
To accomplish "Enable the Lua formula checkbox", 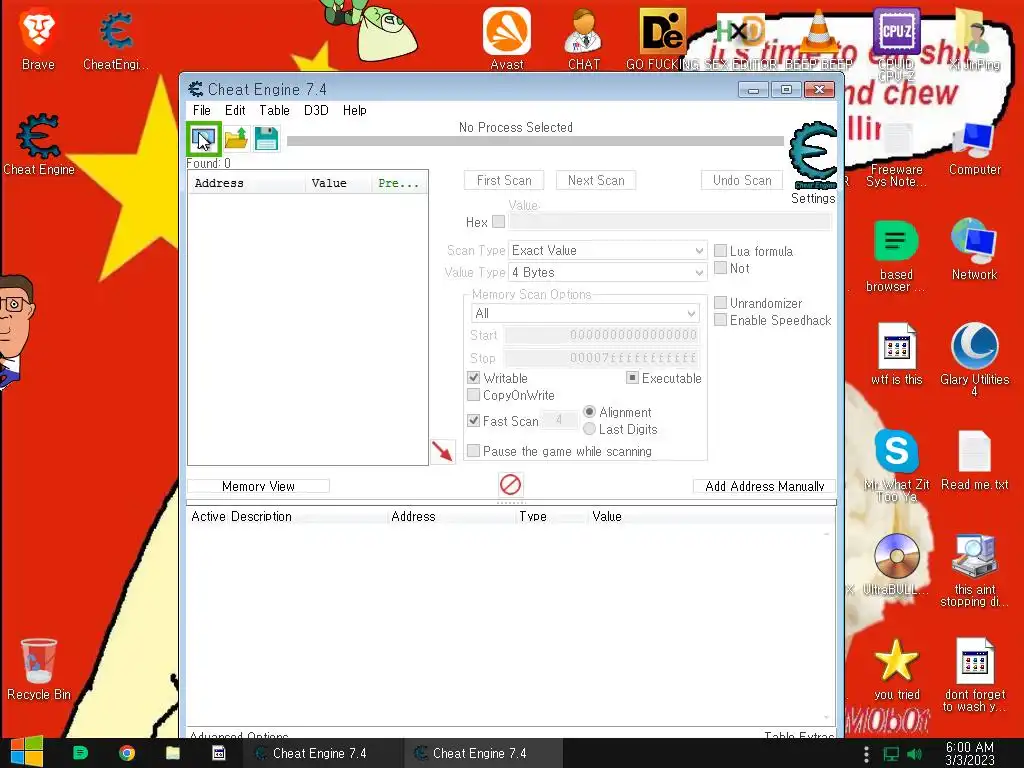I will pos(720,251).
